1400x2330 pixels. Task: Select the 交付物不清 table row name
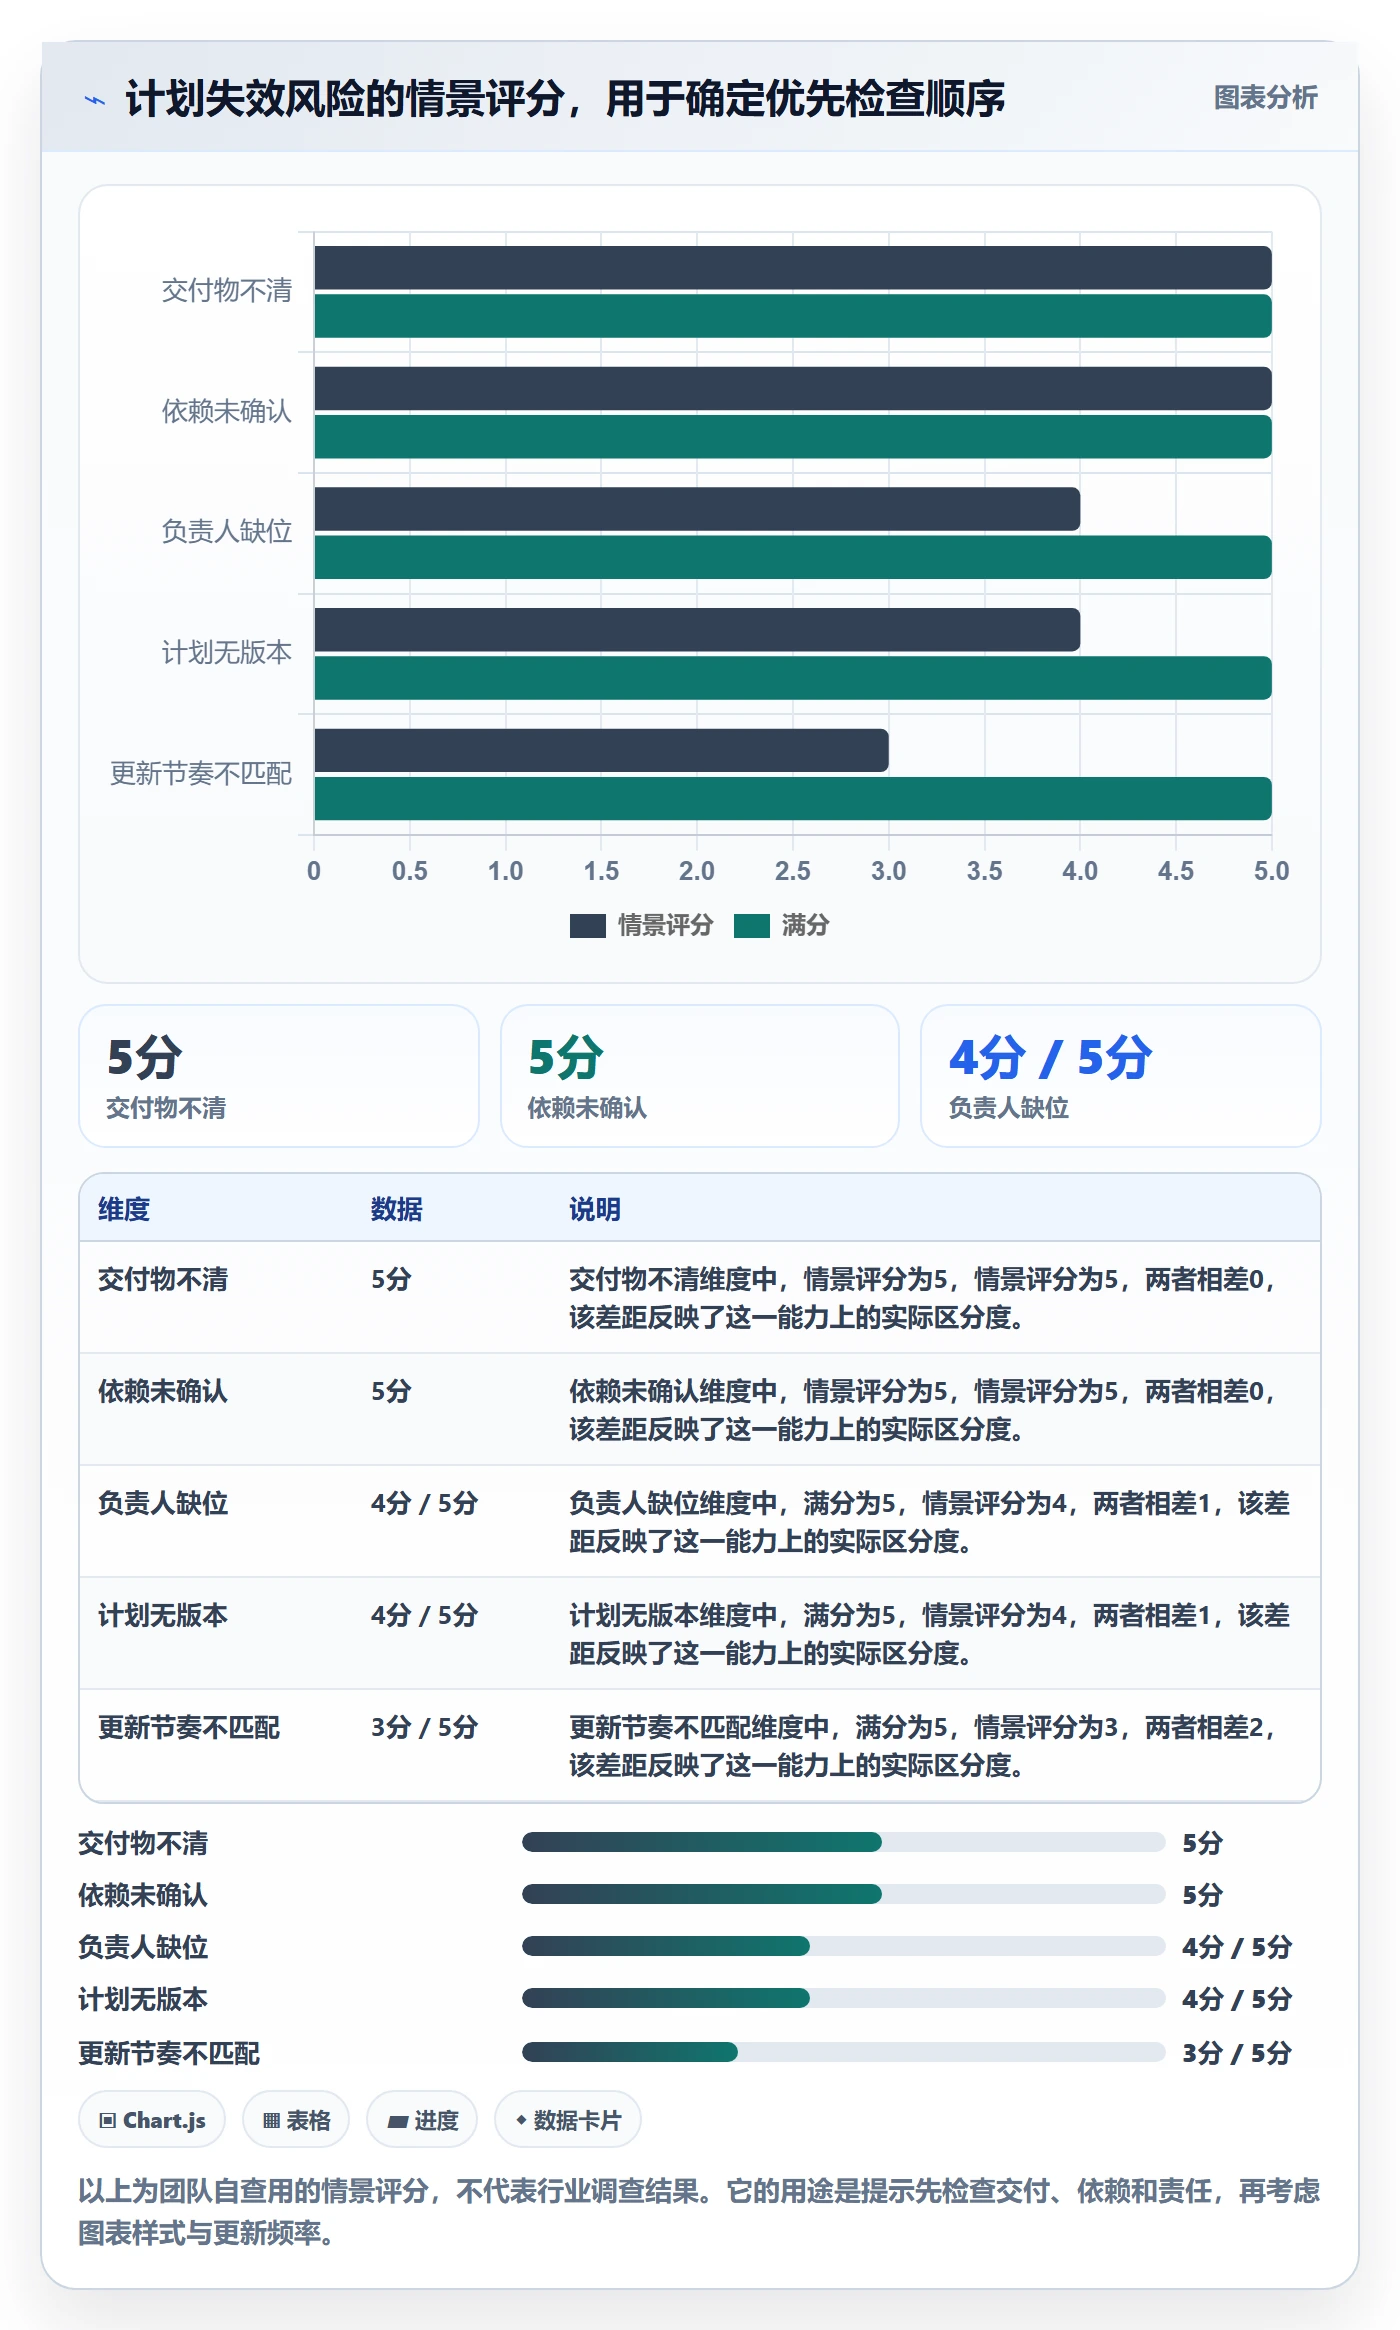point(163,1279)
